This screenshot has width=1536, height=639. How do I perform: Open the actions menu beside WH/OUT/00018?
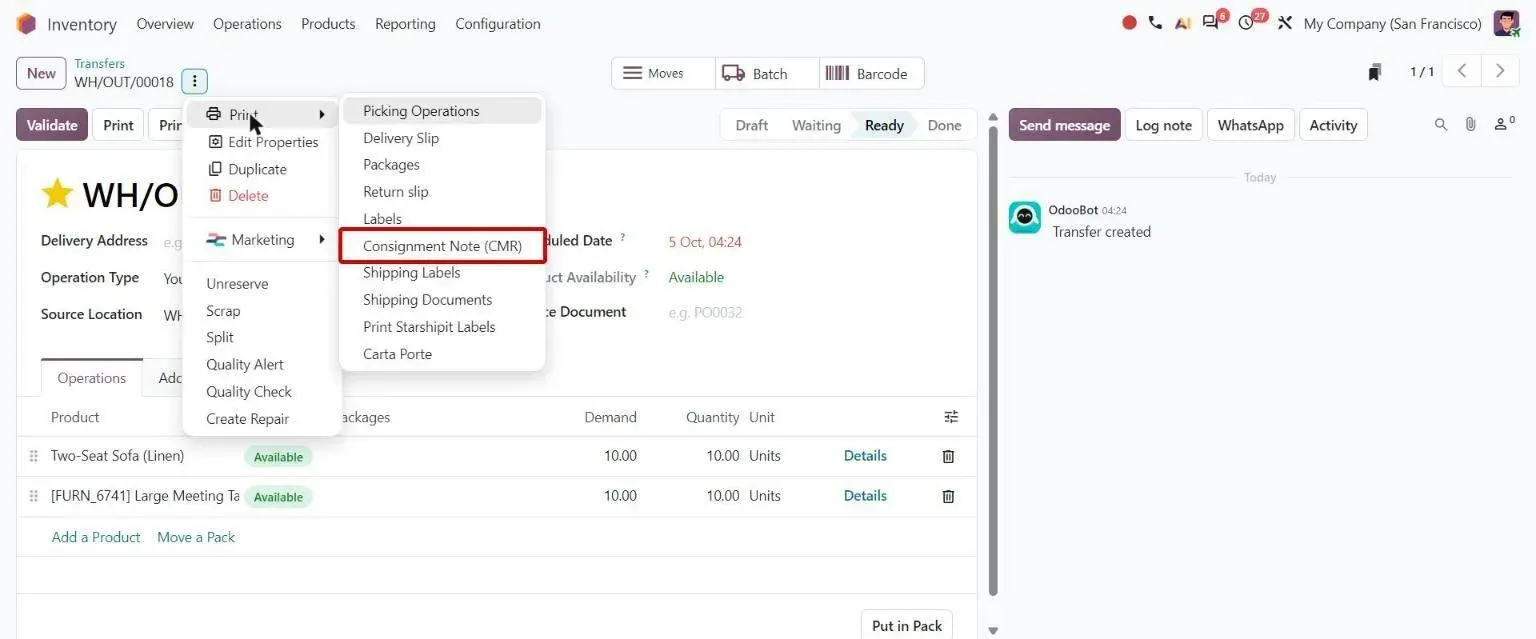point(195,82)
